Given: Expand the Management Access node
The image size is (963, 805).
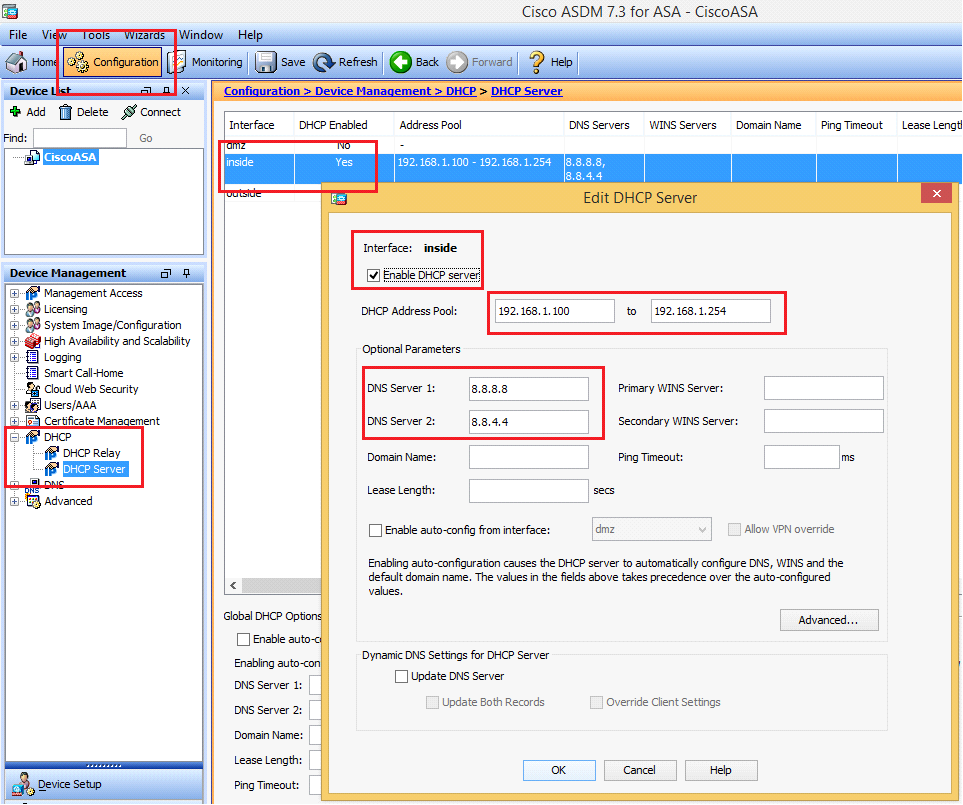Looking at the screenshot, I should [x=14, y=293].
